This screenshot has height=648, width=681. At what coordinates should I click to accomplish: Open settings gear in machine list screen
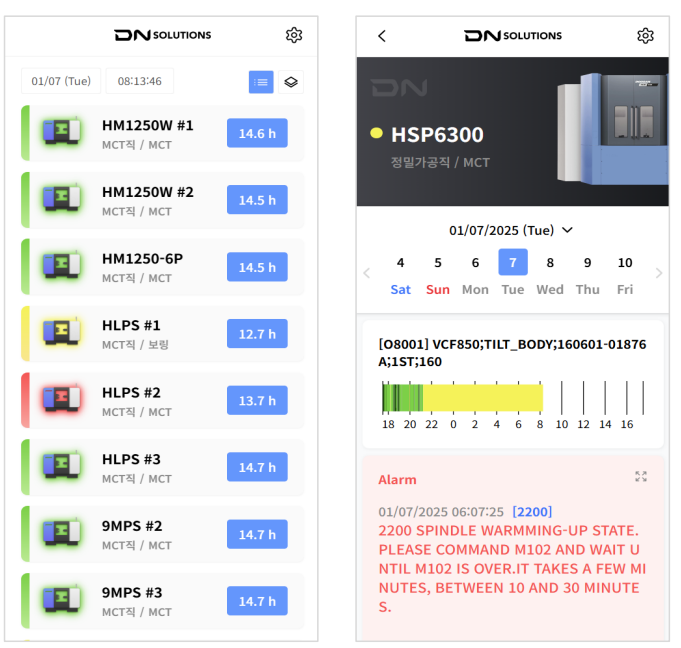point(293,35)
